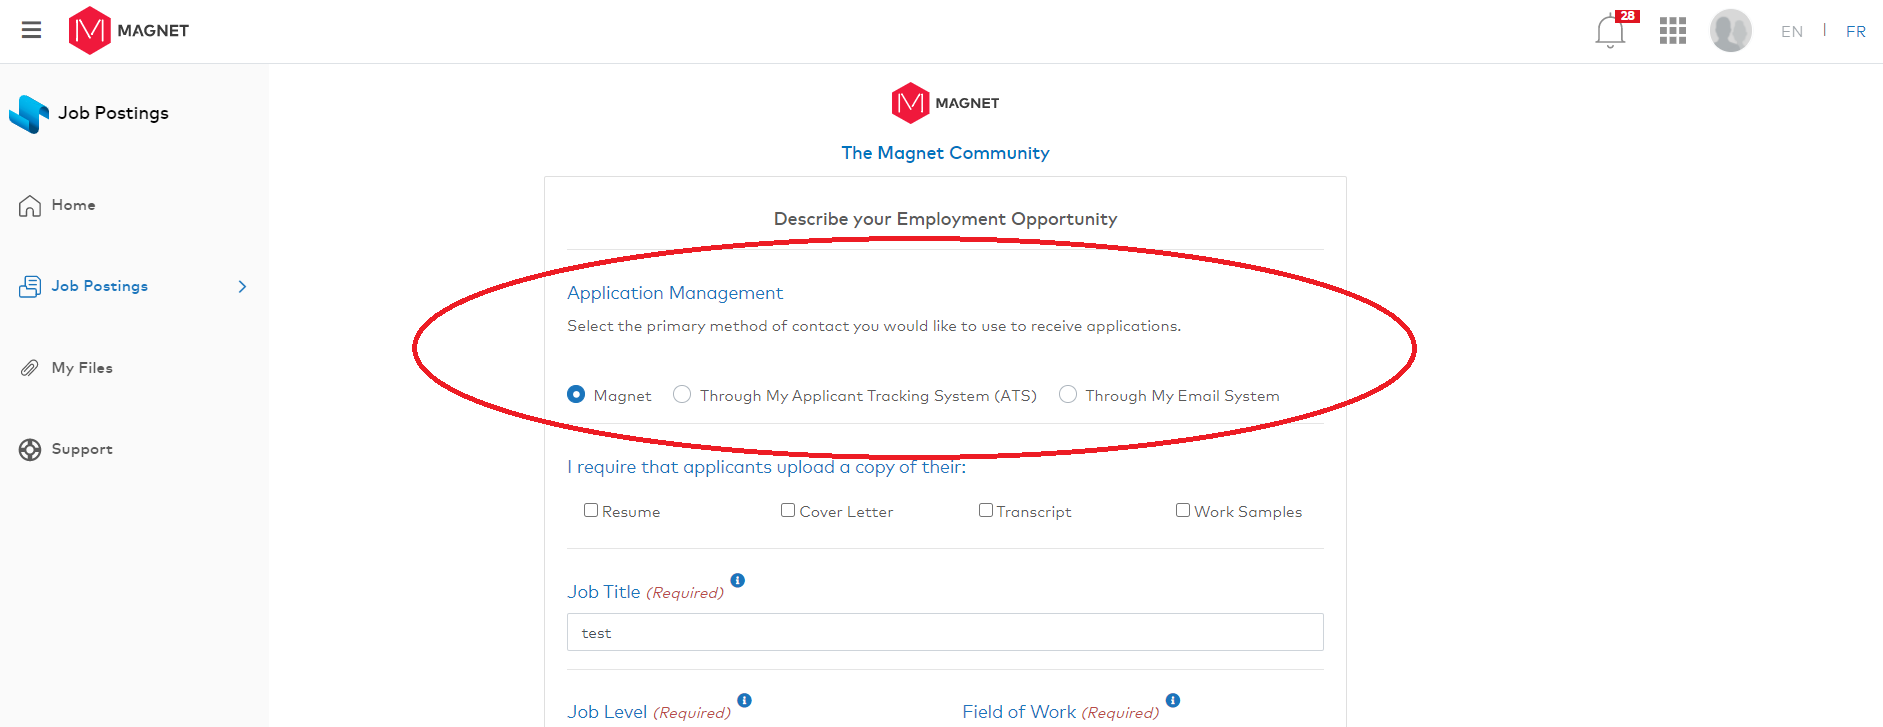
Task: Check the Resume checkbox
Action: [591, 511]
